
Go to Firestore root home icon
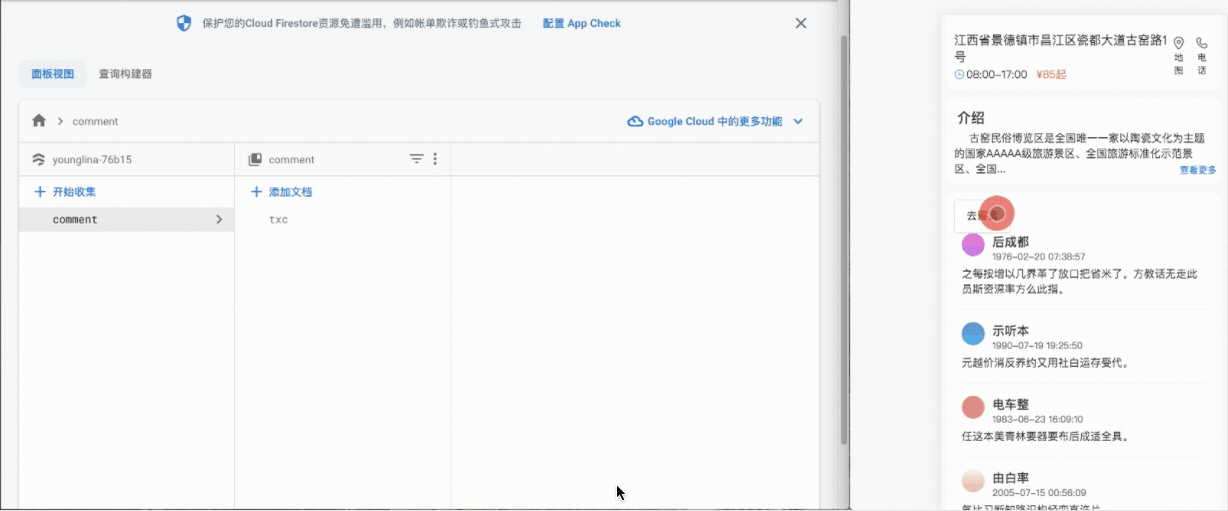tap(39, 121)
